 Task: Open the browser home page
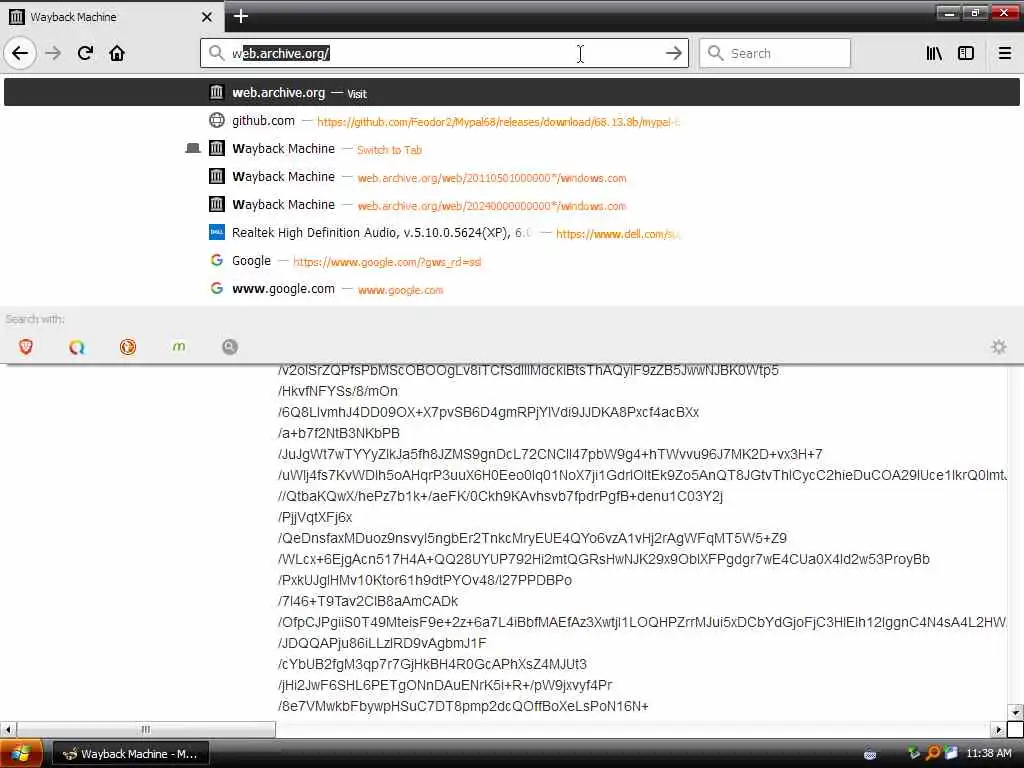[x=117, y=53]
